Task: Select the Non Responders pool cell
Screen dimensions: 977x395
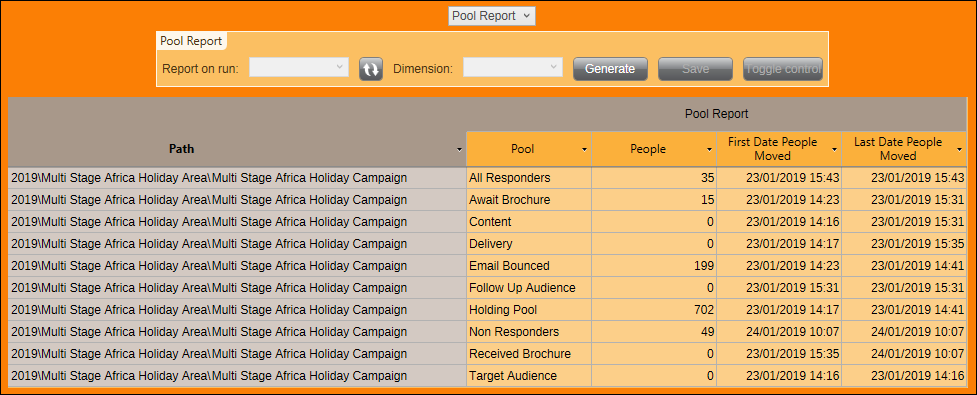Action: [528, 331]
